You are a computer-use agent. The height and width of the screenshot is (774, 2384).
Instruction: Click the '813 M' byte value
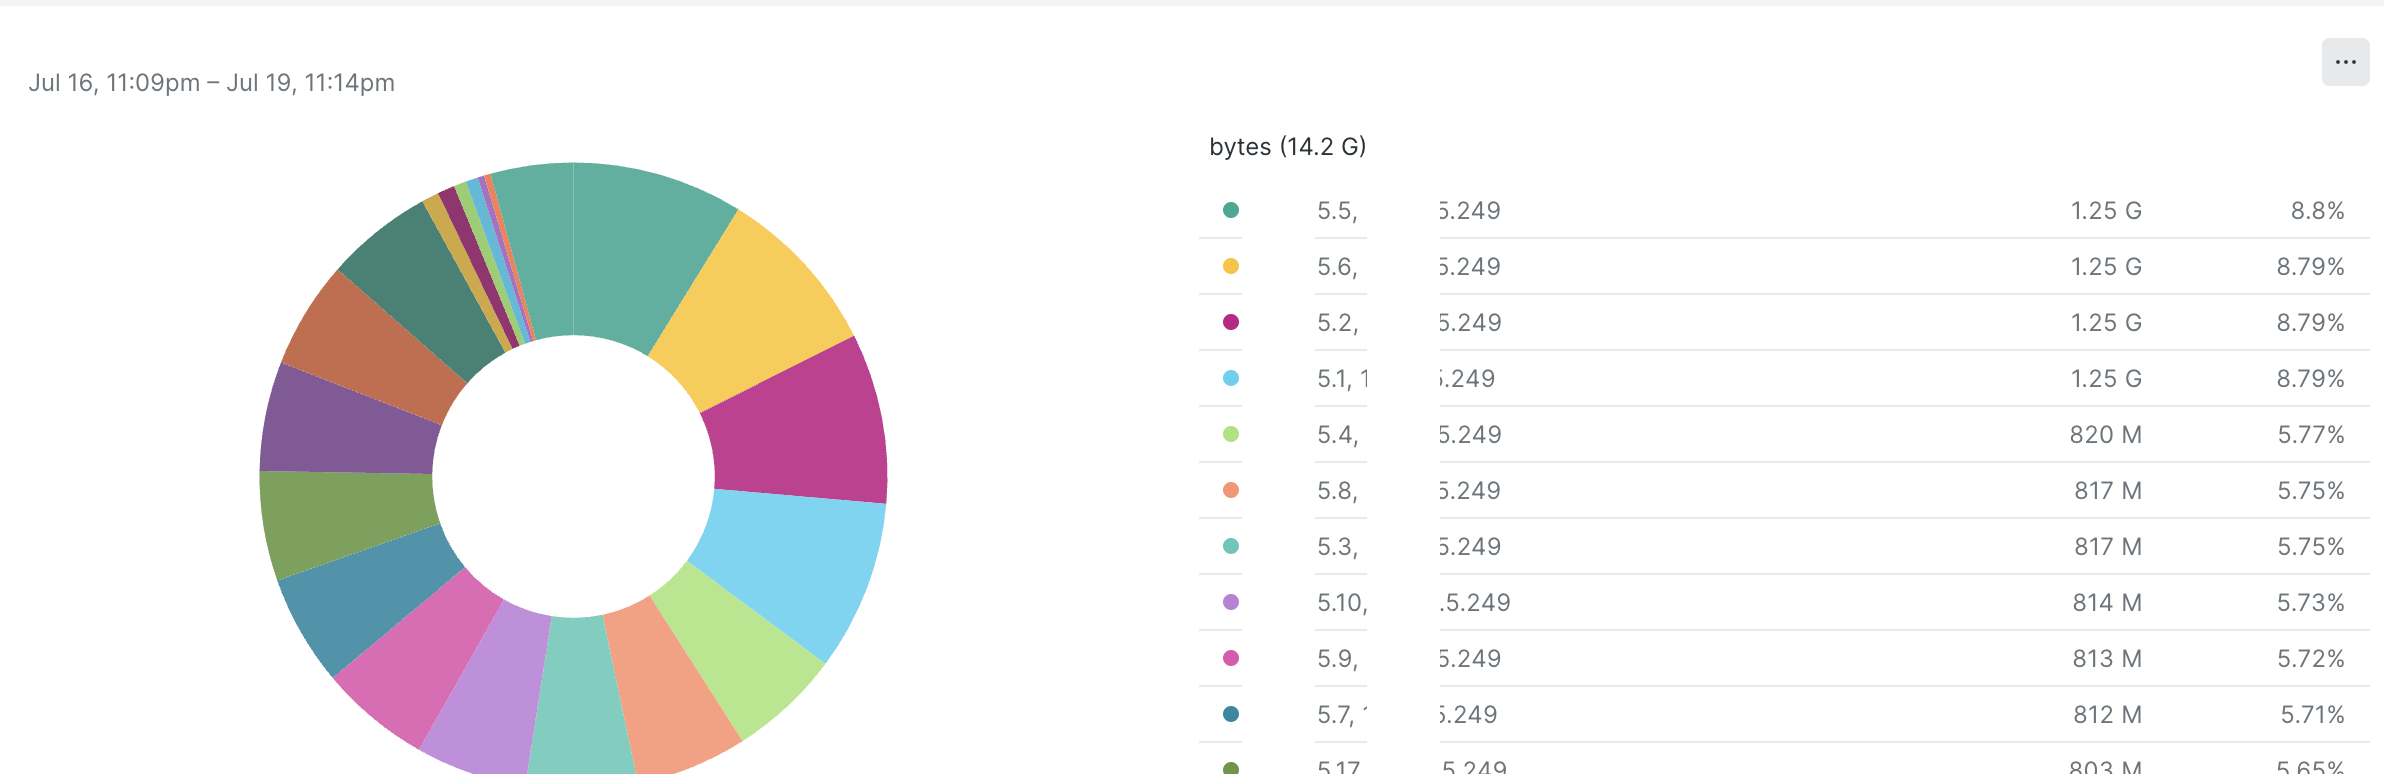2107,659
